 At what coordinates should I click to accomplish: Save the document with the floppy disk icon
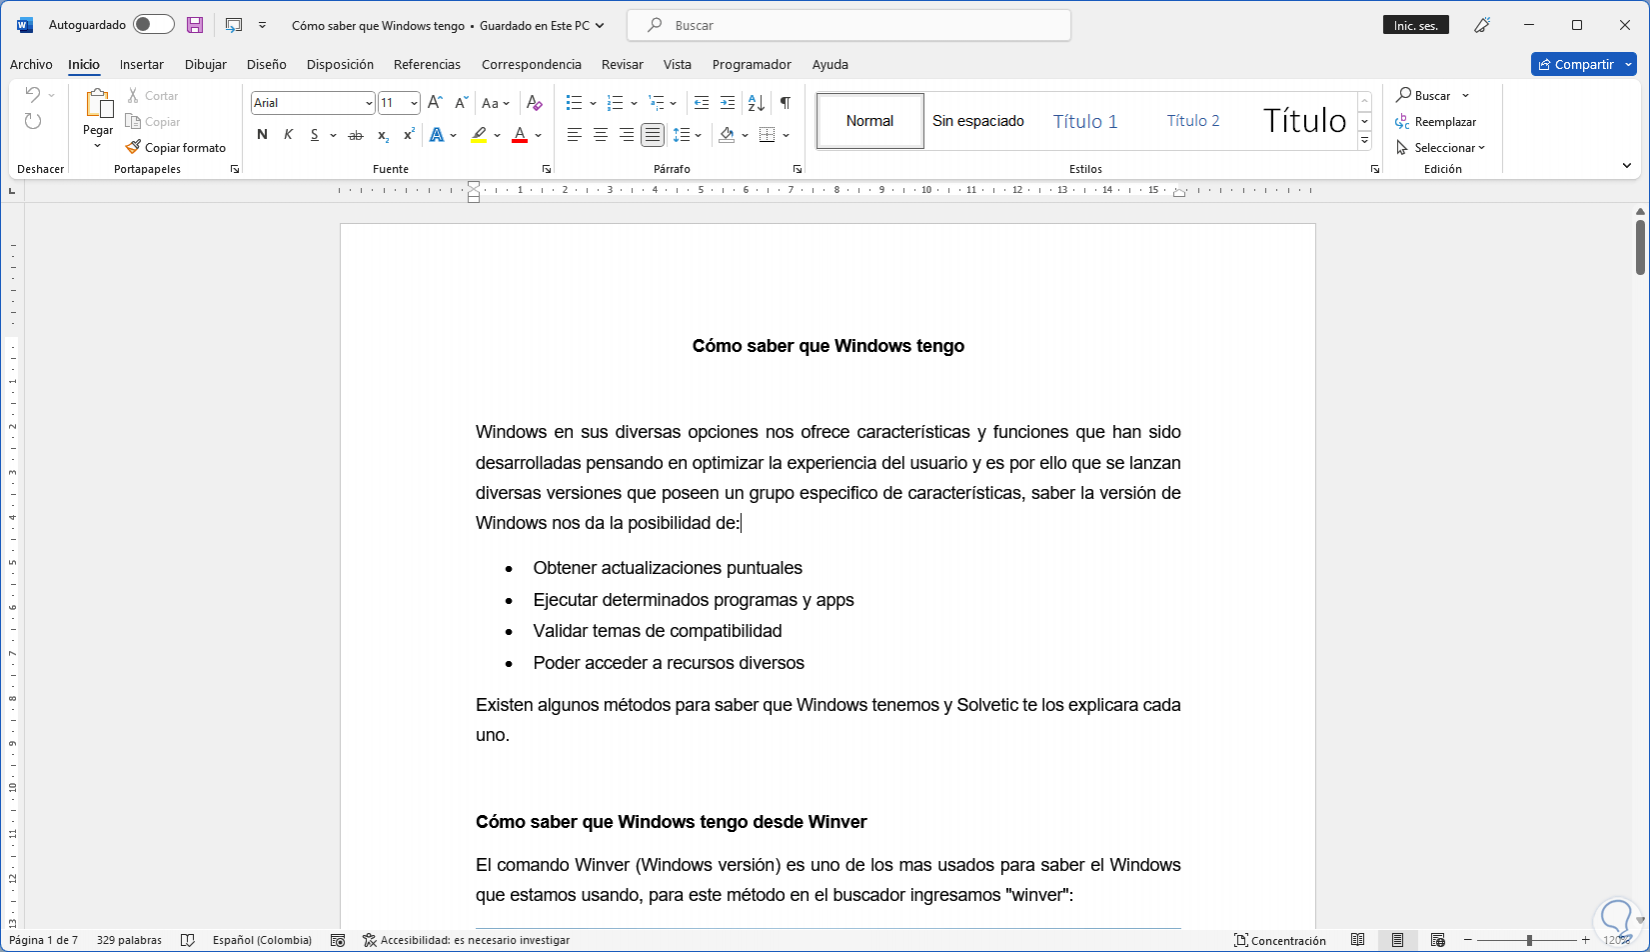point(195,25)
